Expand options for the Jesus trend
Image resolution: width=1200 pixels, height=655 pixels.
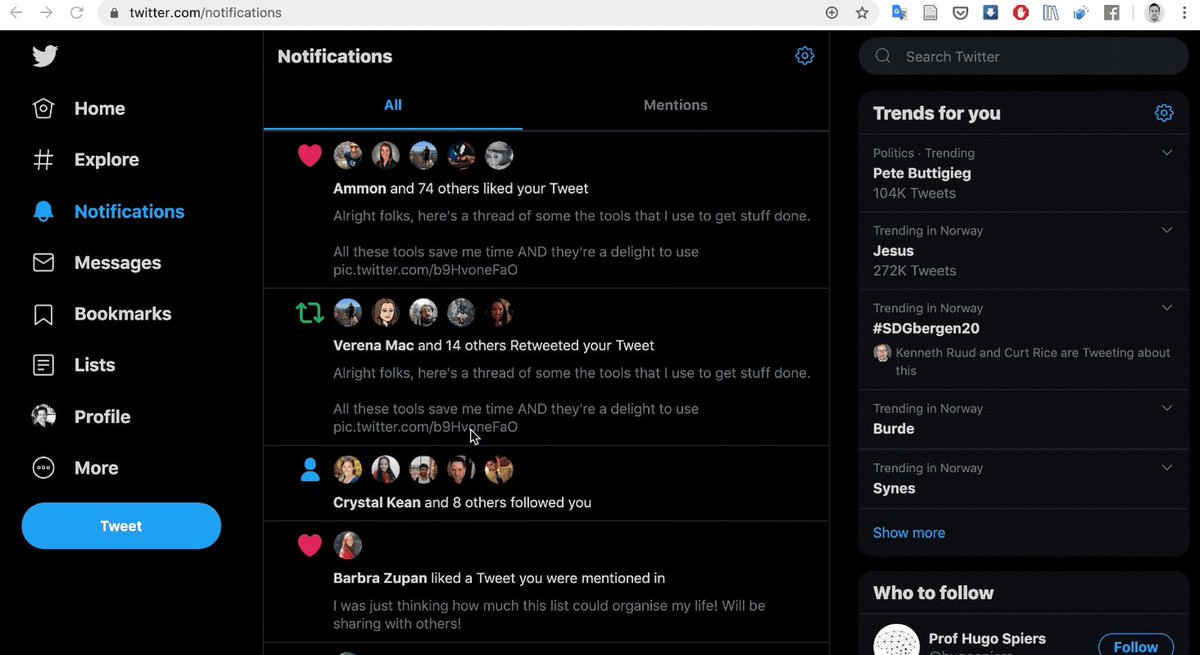(1166, 230)
